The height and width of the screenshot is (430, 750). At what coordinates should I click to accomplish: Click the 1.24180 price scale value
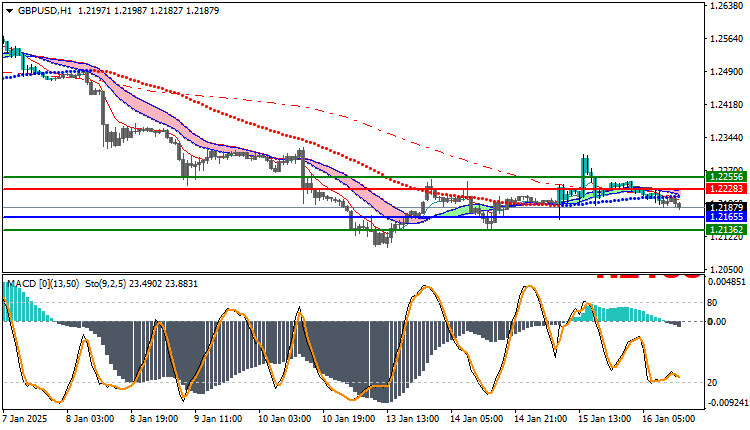pyautogui.click(x=726, y=105)
